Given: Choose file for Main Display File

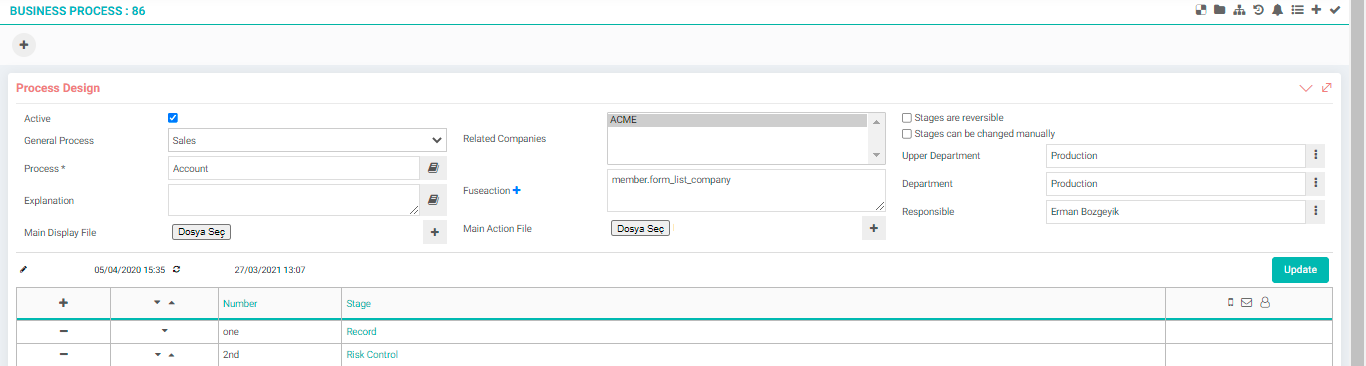Looking at the screenshot, I should (x=203, y=232).
